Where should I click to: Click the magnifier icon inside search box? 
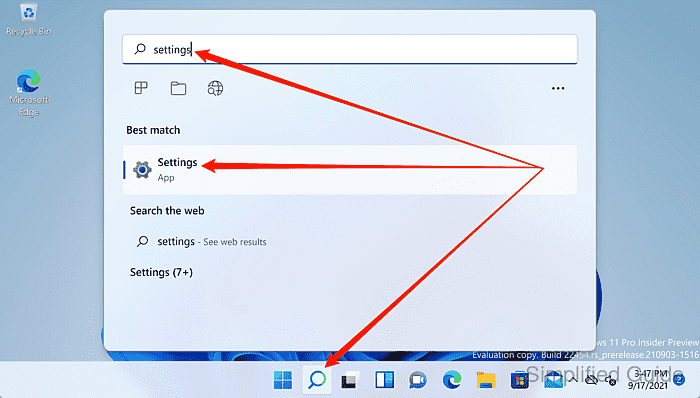[140, 49]
